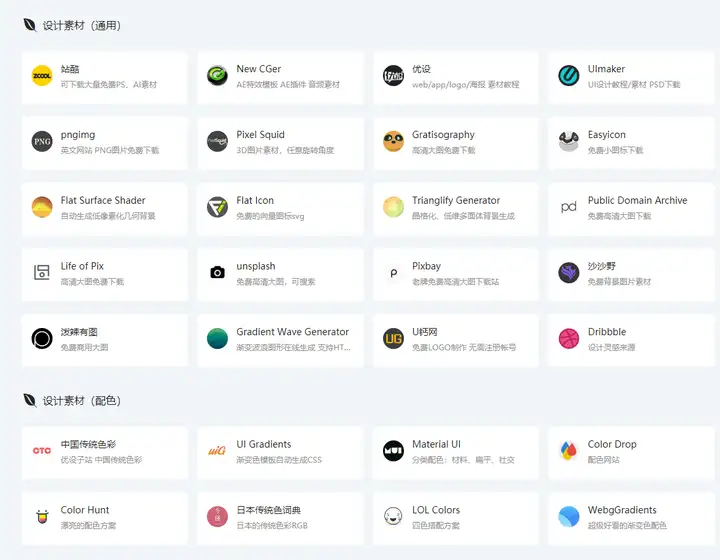Click the description 免费商用大图
This screenshot has height=560, width=720.
click(x=84, y=347)
